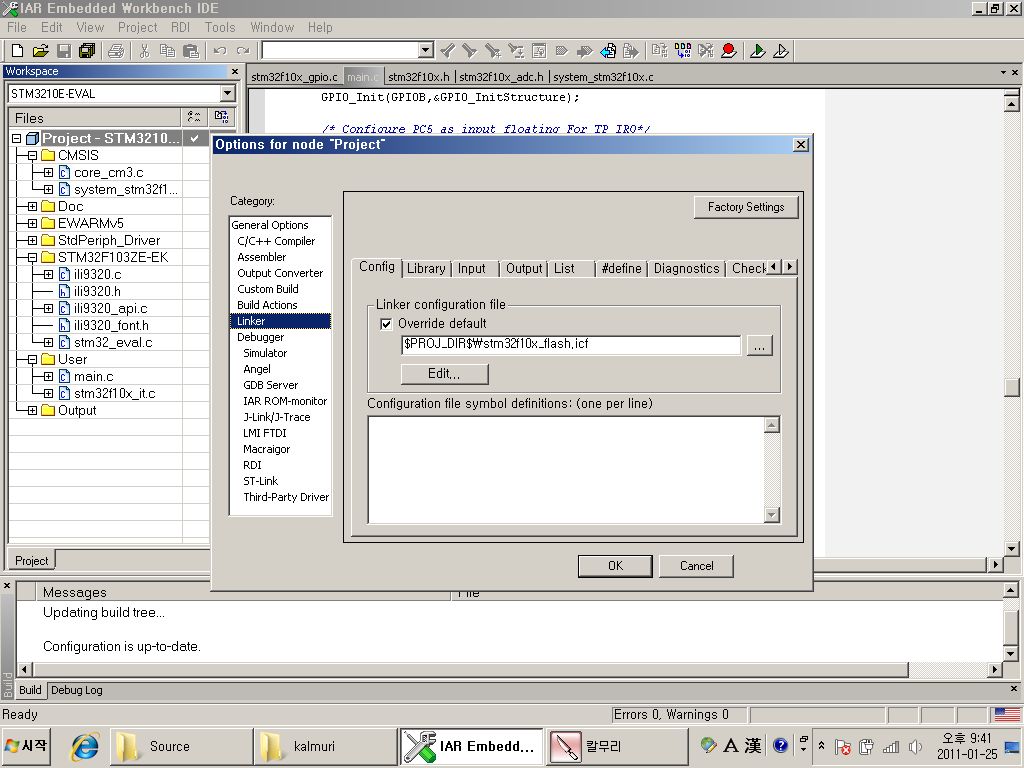Viewport: 1024px width, 768px height.
Task: Click the linker configuration file path field
Action: point(571,344)
